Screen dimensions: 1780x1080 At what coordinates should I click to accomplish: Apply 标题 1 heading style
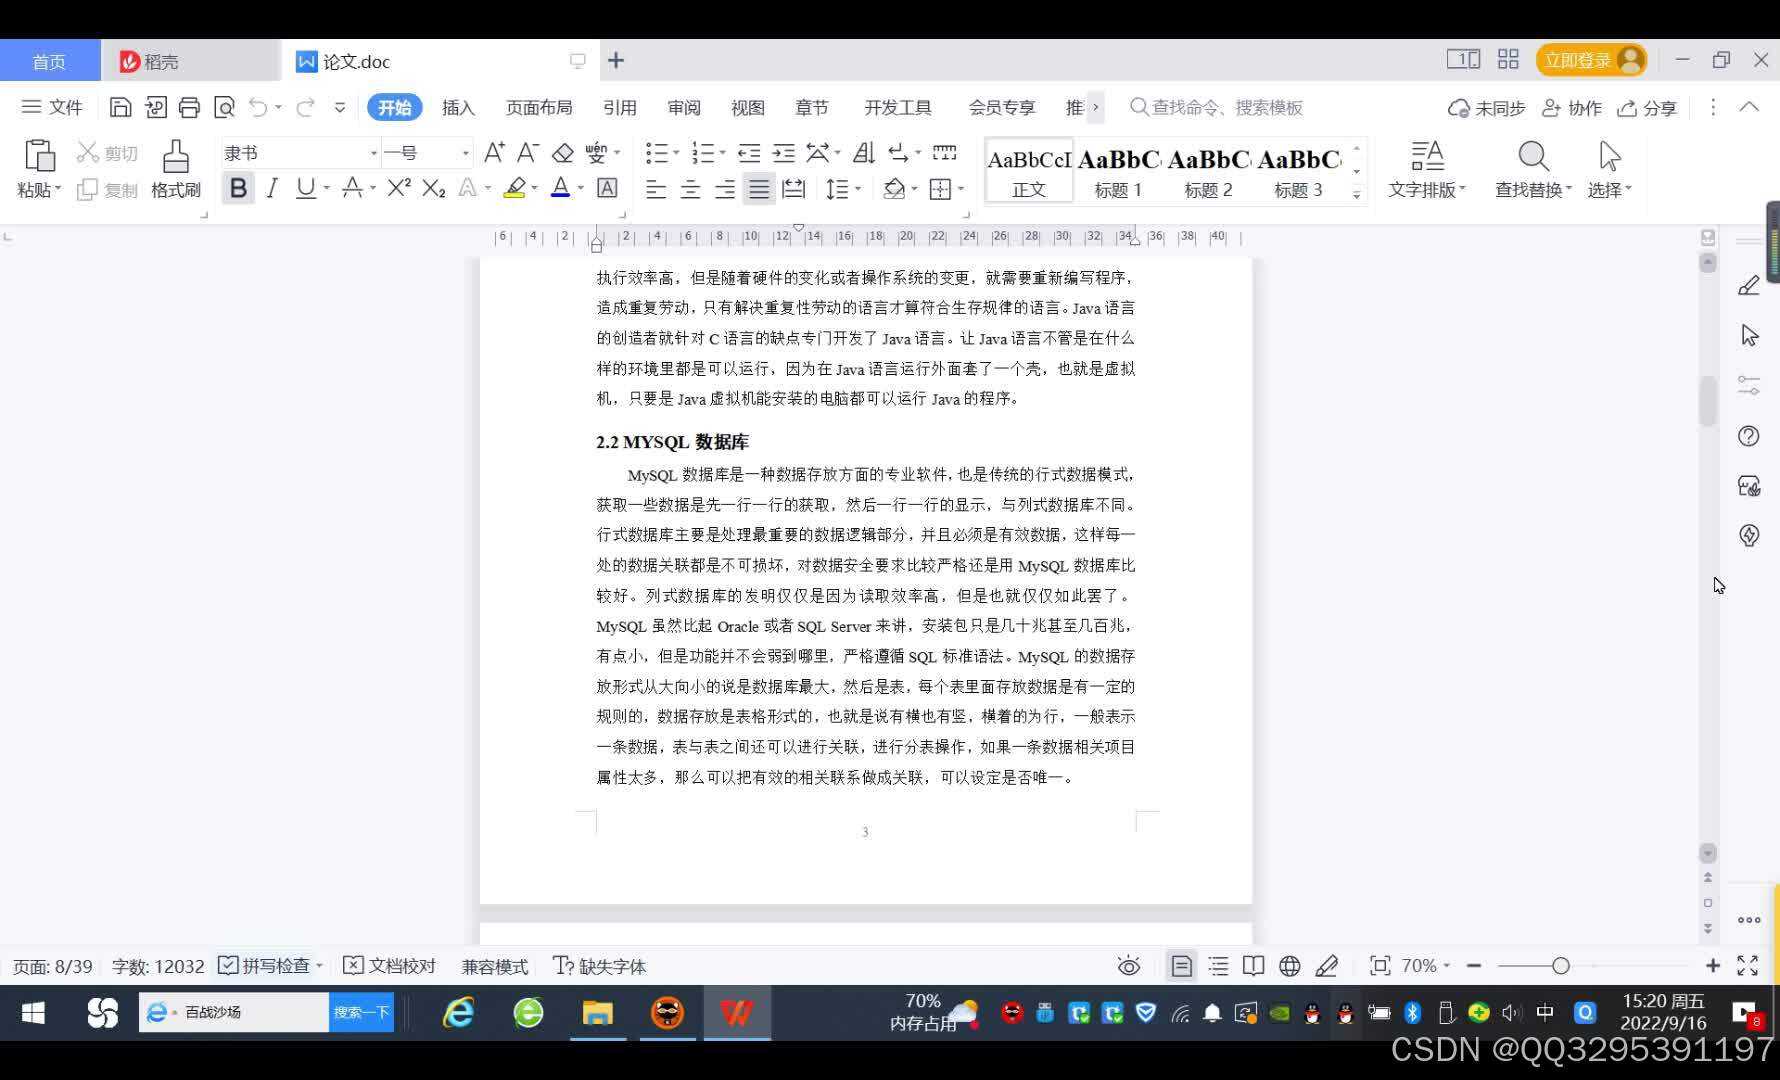click(1118, 171)
